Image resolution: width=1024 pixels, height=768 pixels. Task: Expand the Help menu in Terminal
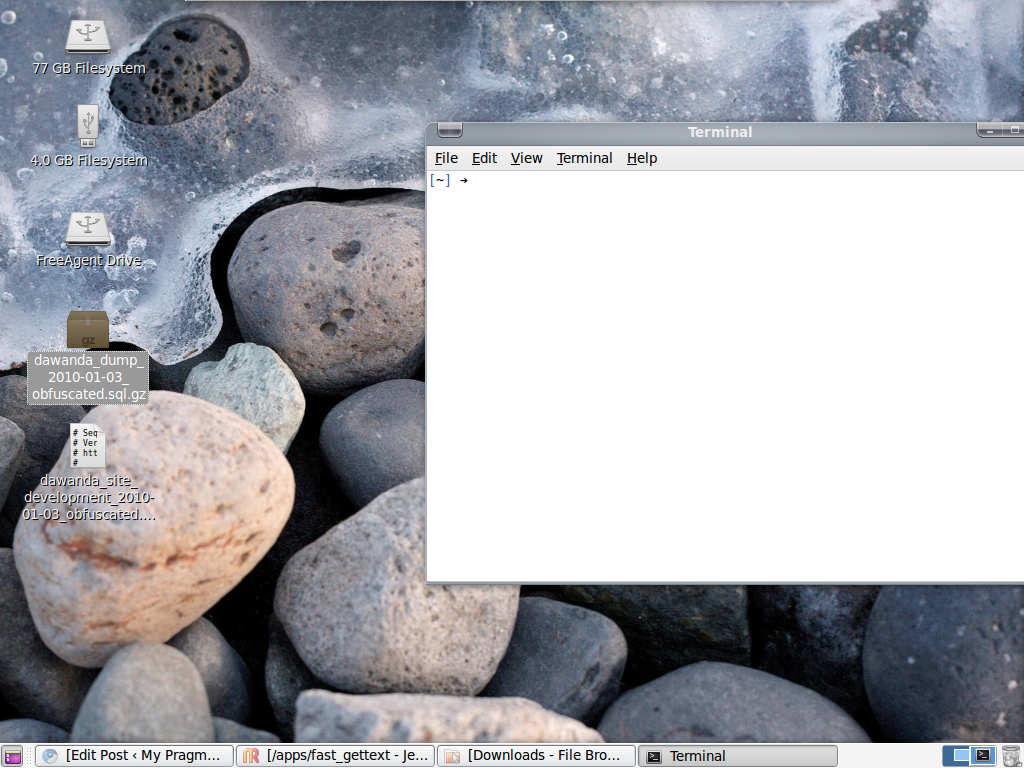[642, 158]
